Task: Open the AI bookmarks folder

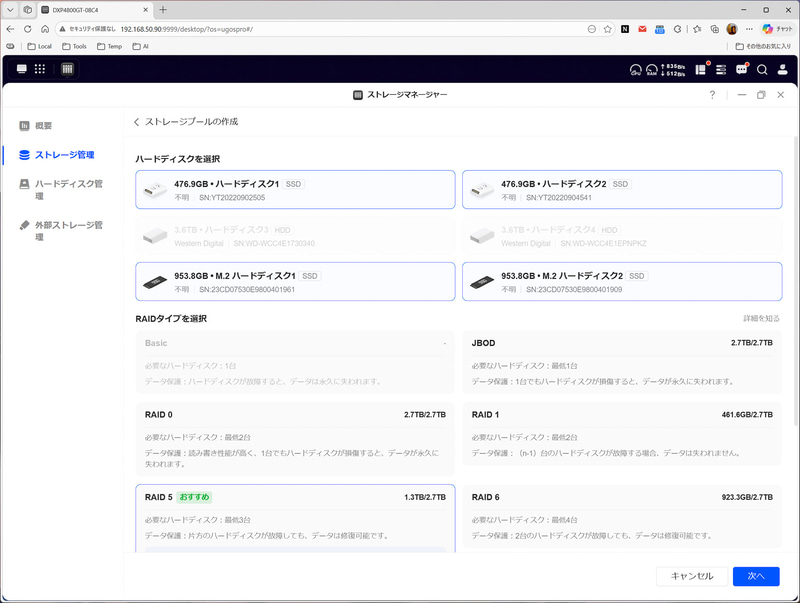Action: coord(140,46)
